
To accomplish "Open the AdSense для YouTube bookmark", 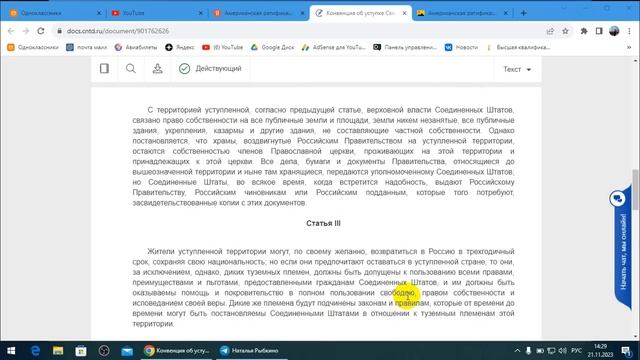I will [333, 47].
